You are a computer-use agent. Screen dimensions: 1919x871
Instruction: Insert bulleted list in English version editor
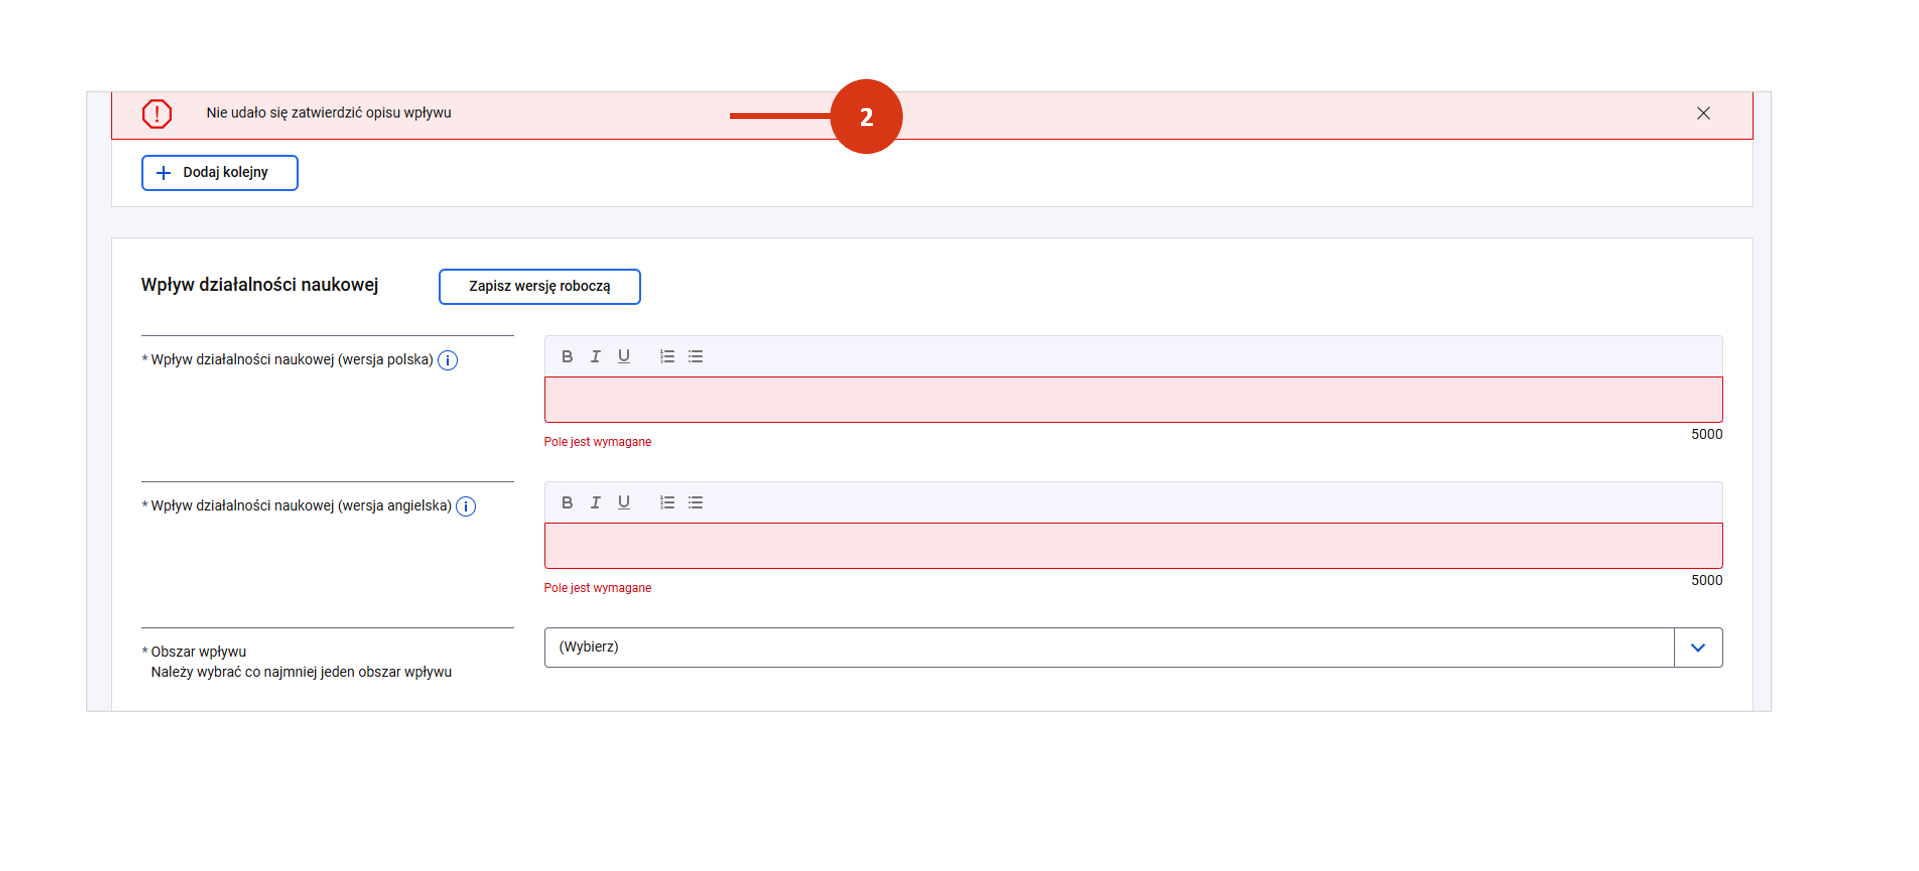pyautogui.click(x=696, y=503)
